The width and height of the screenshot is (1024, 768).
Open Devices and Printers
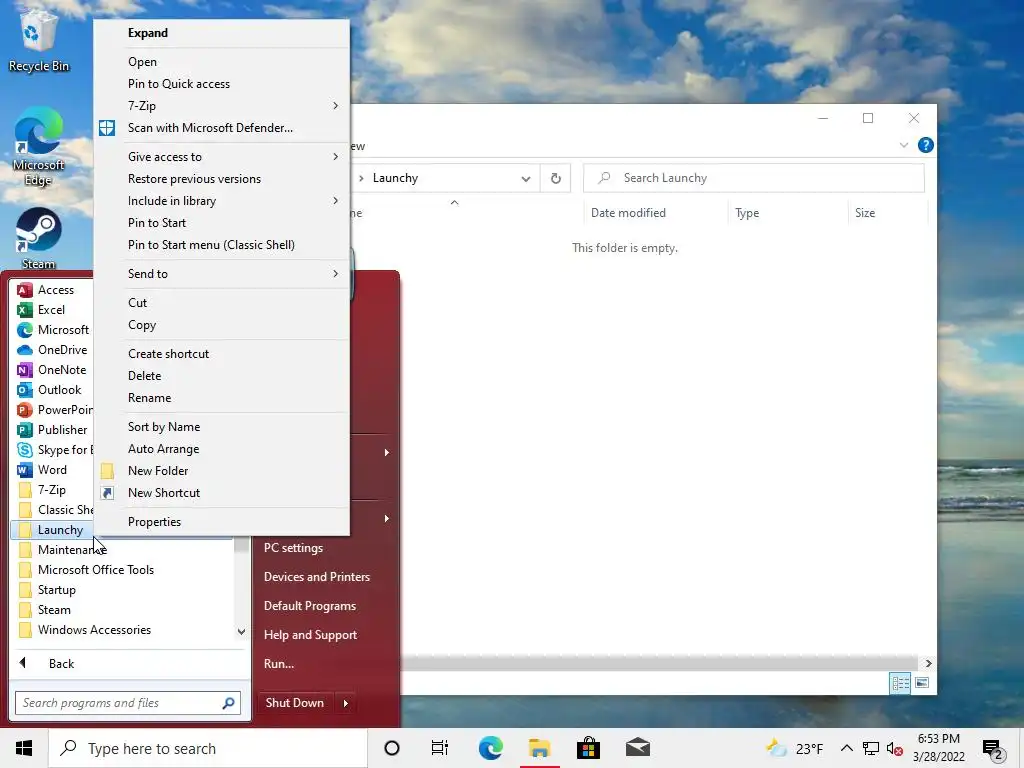tap(317, 577)
